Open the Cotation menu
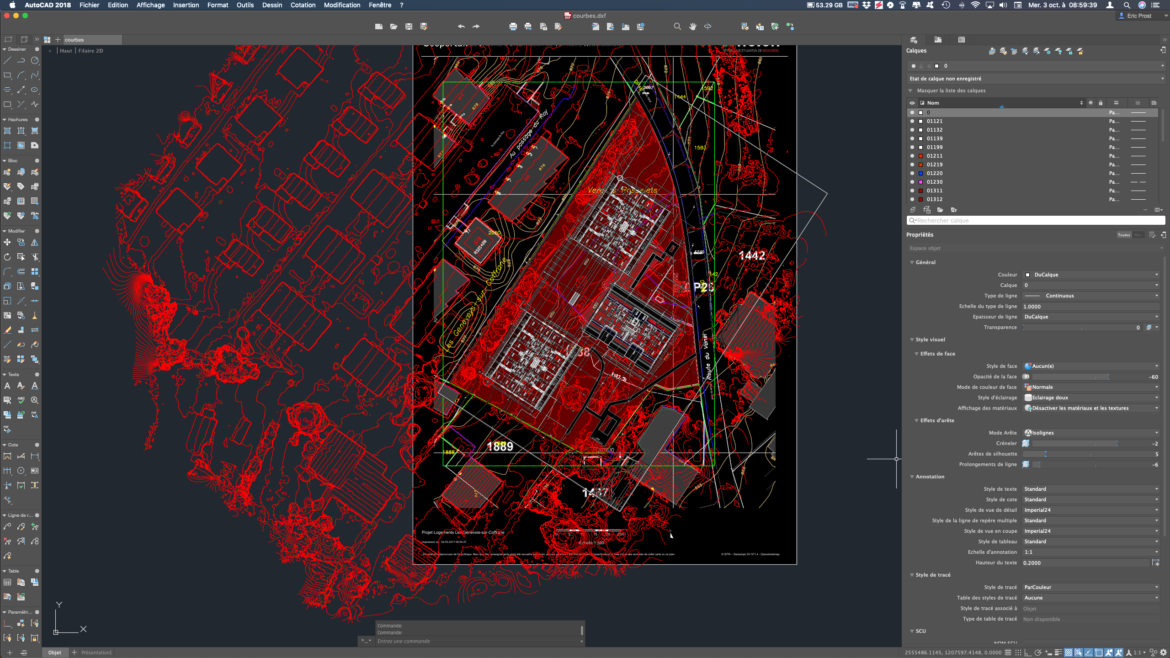 (x=302, y=4)
